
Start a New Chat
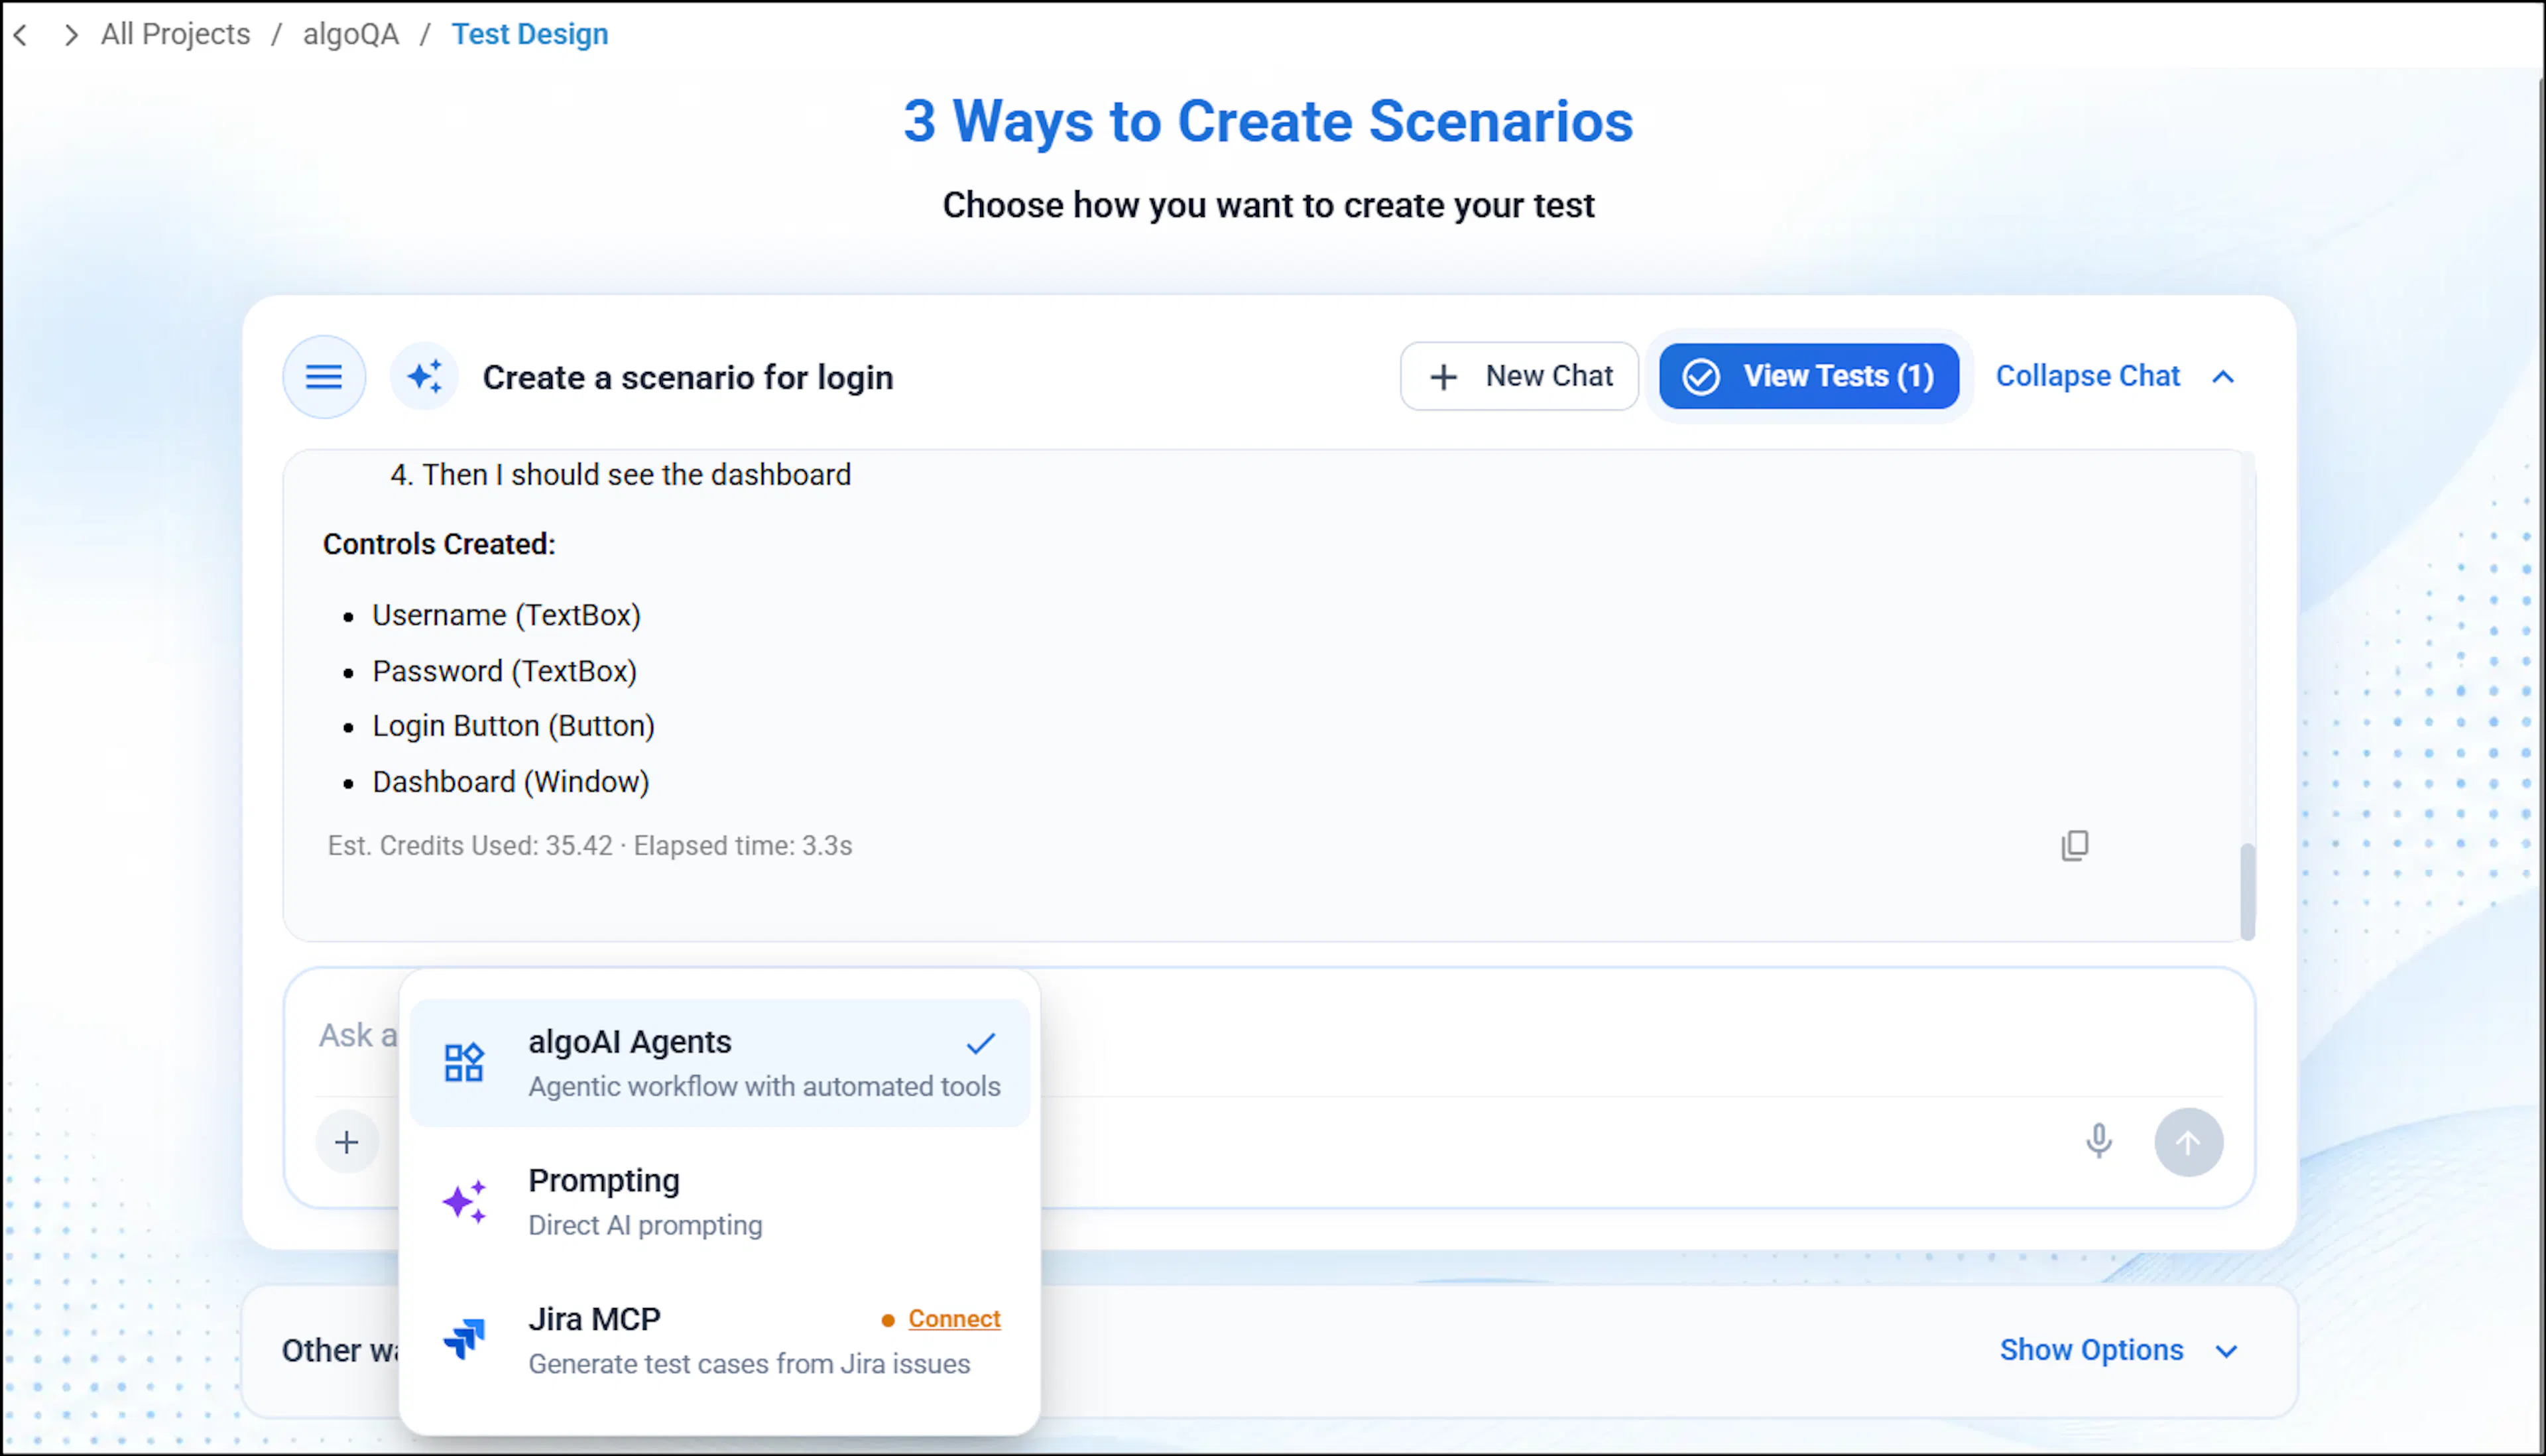pyautogui.click(x=1519, y=376)
